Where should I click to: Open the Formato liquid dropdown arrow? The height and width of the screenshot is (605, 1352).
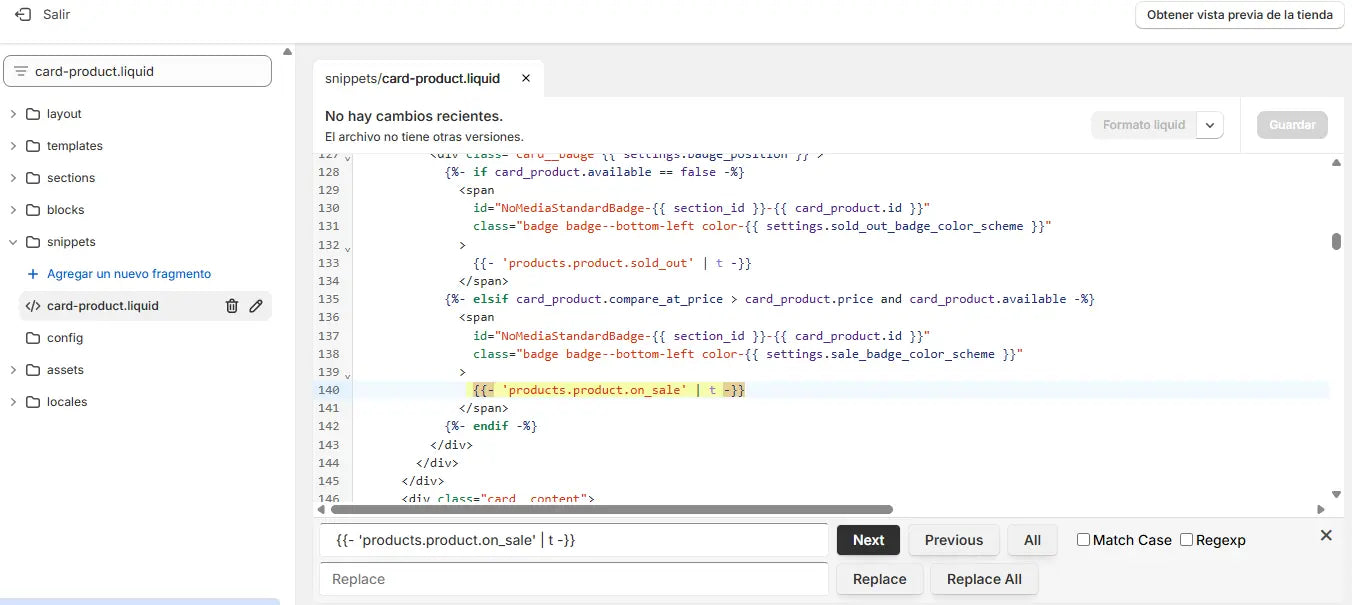pyautogui.click(x=1210, y=125)
